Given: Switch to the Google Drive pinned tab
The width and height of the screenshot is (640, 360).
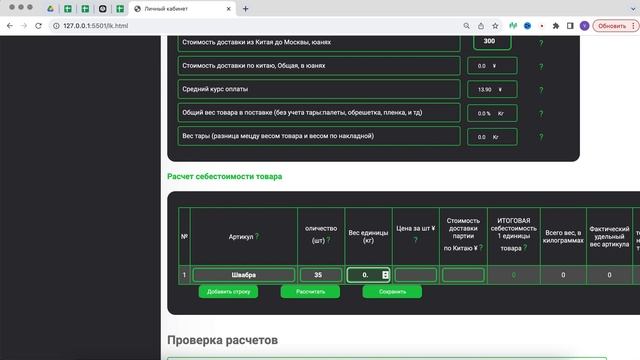Looking at the screenshot, I should click(50, 9).
